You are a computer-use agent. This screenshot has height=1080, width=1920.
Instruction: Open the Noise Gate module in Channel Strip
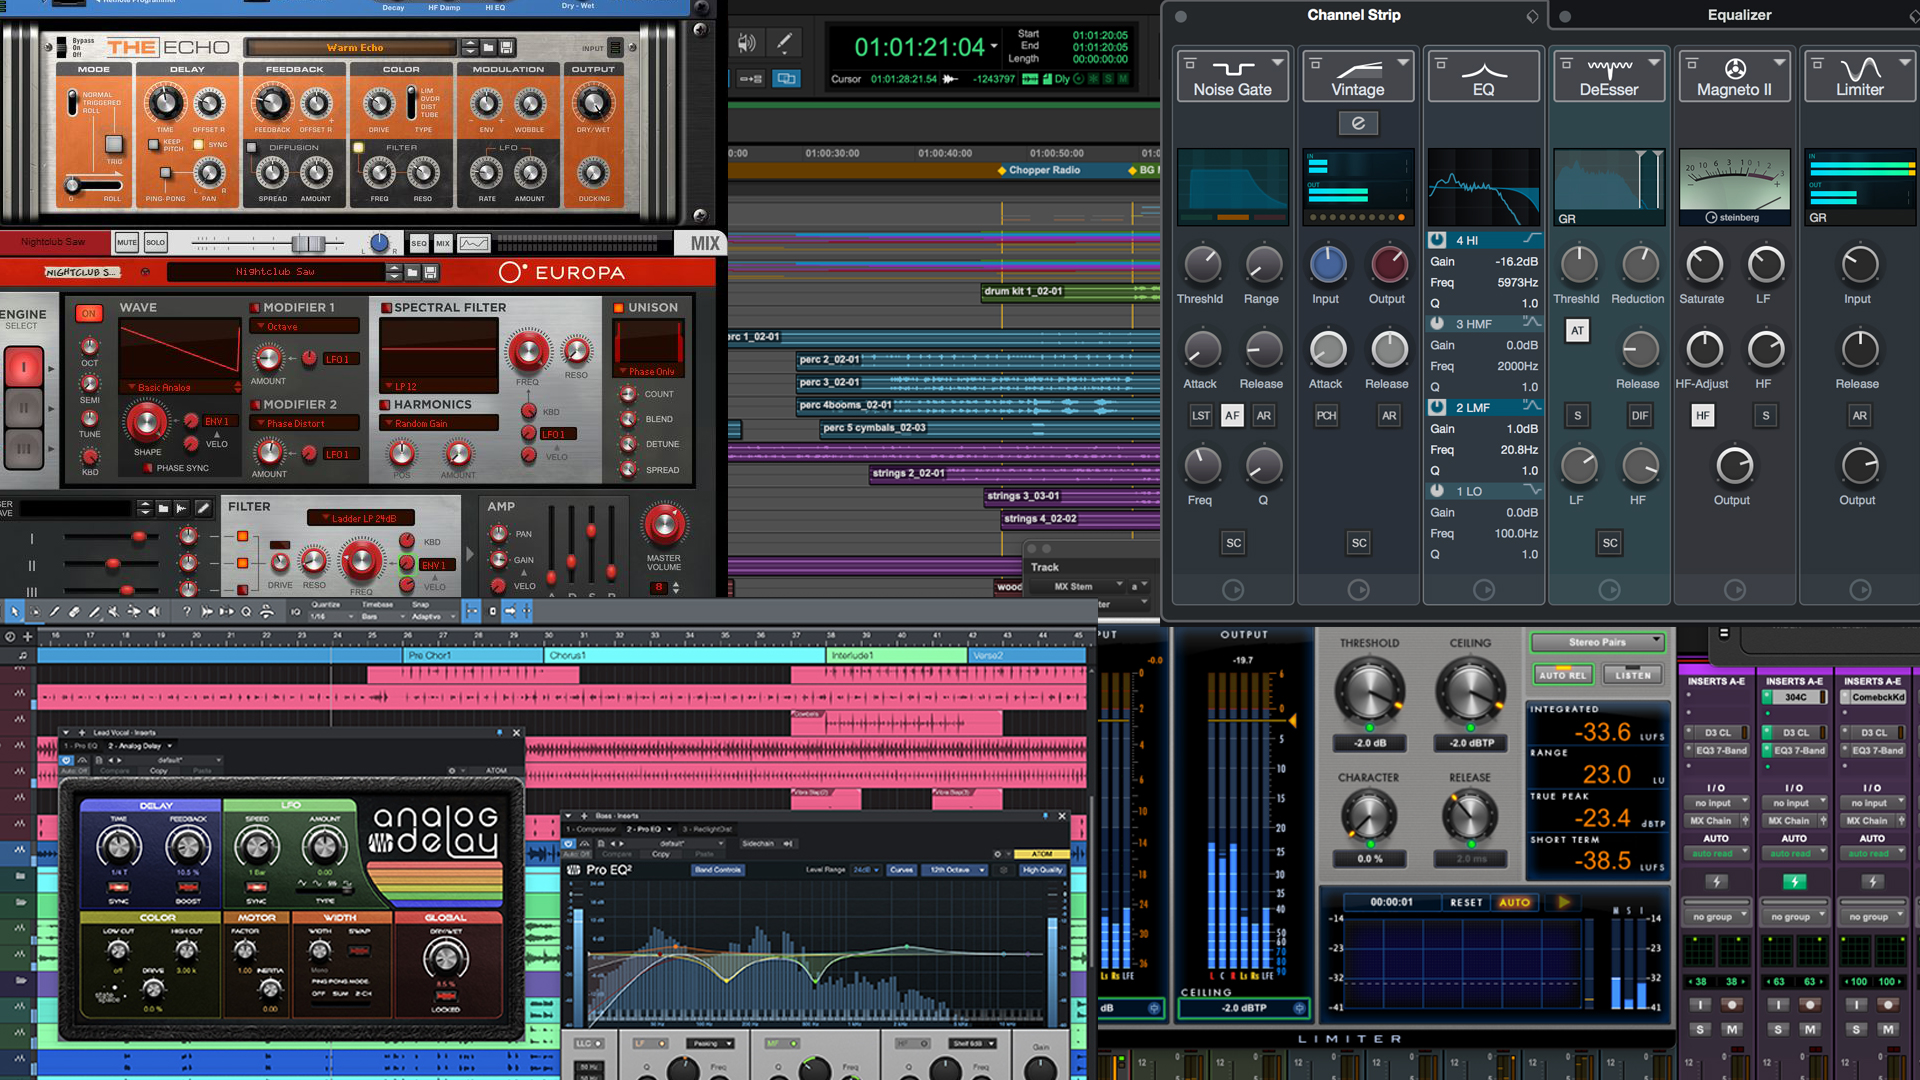[x=1232, y=76]
